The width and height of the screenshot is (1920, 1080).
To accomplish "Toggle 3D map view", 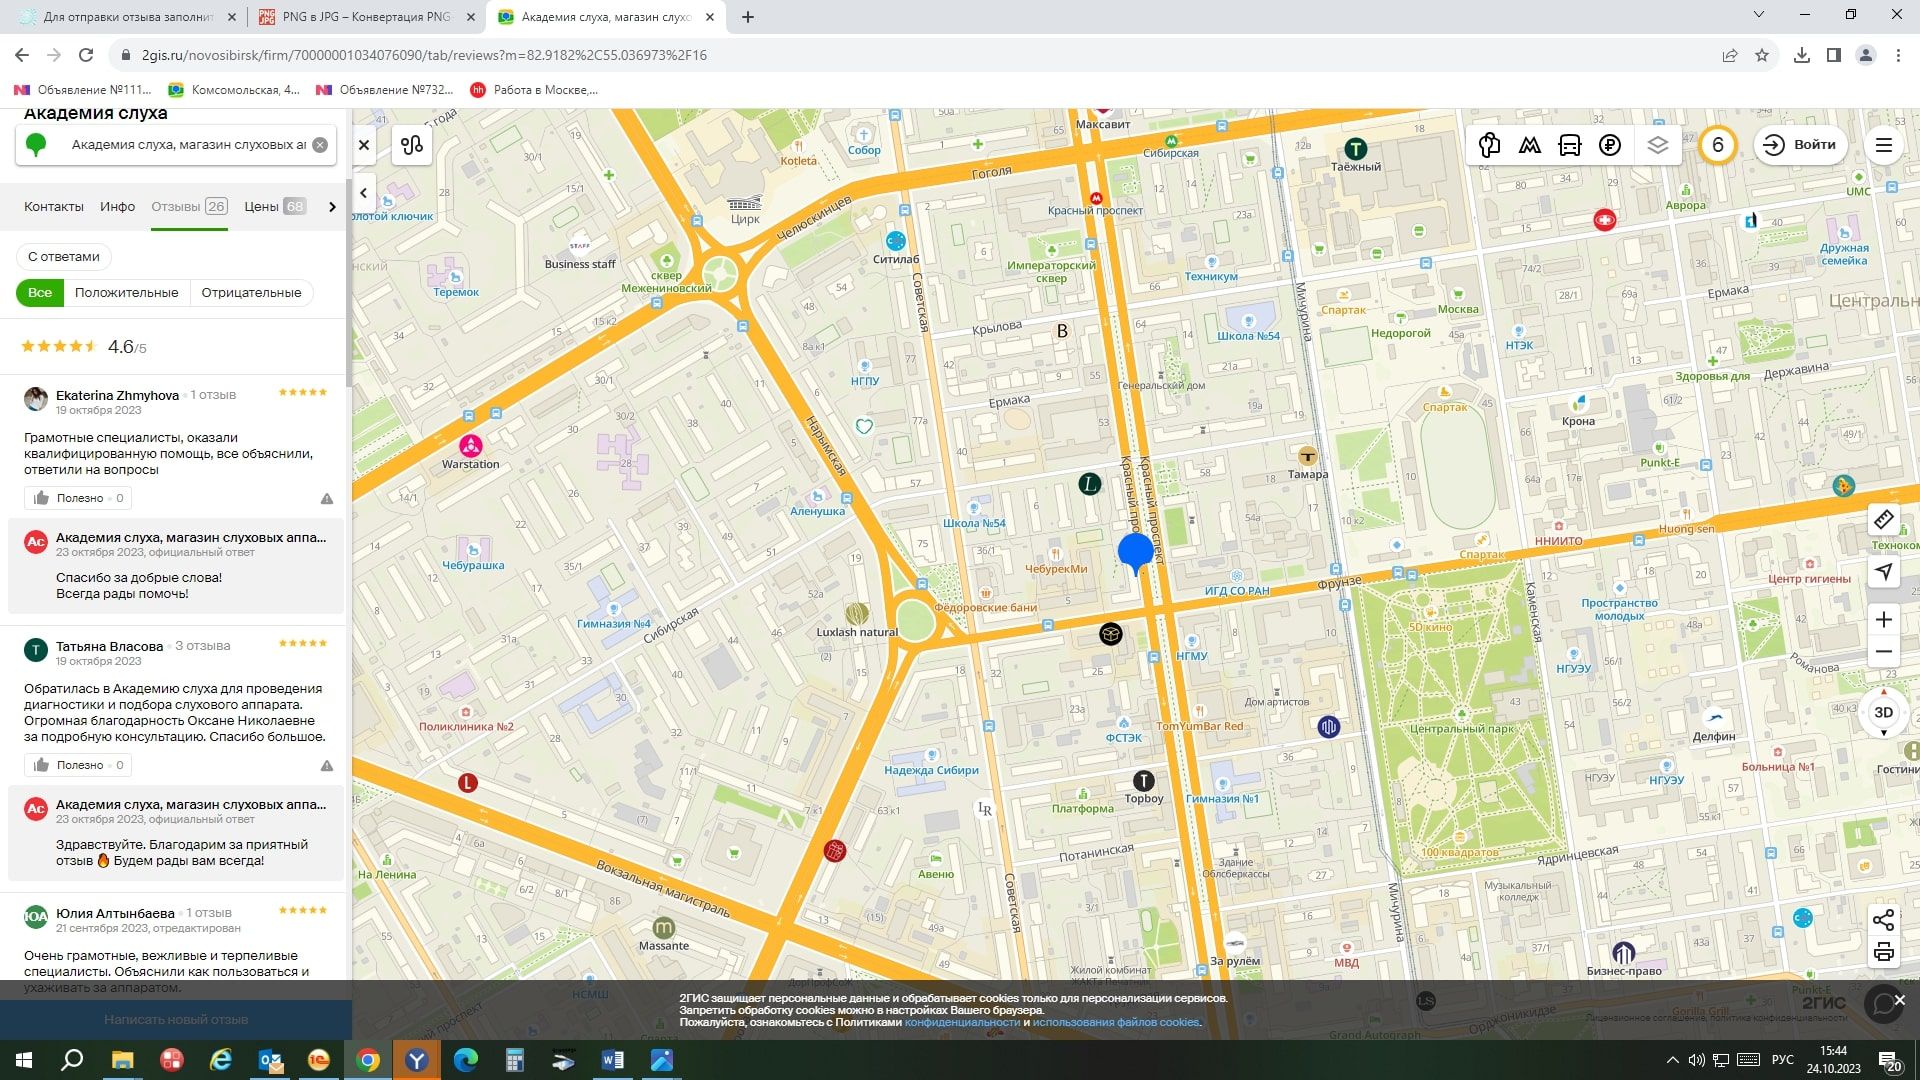I will pos(1883,712).
